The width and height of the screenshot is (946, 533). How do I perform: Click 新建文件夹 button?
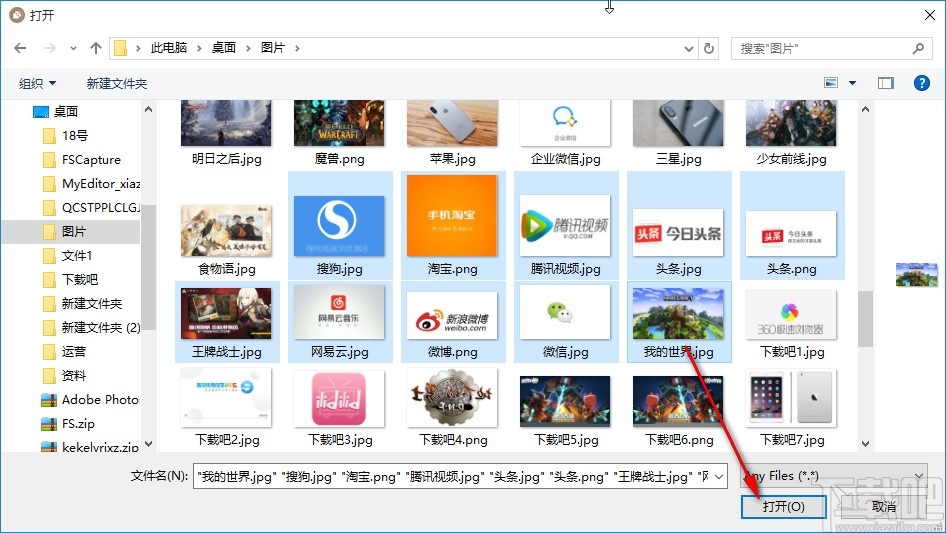point(116,83)
